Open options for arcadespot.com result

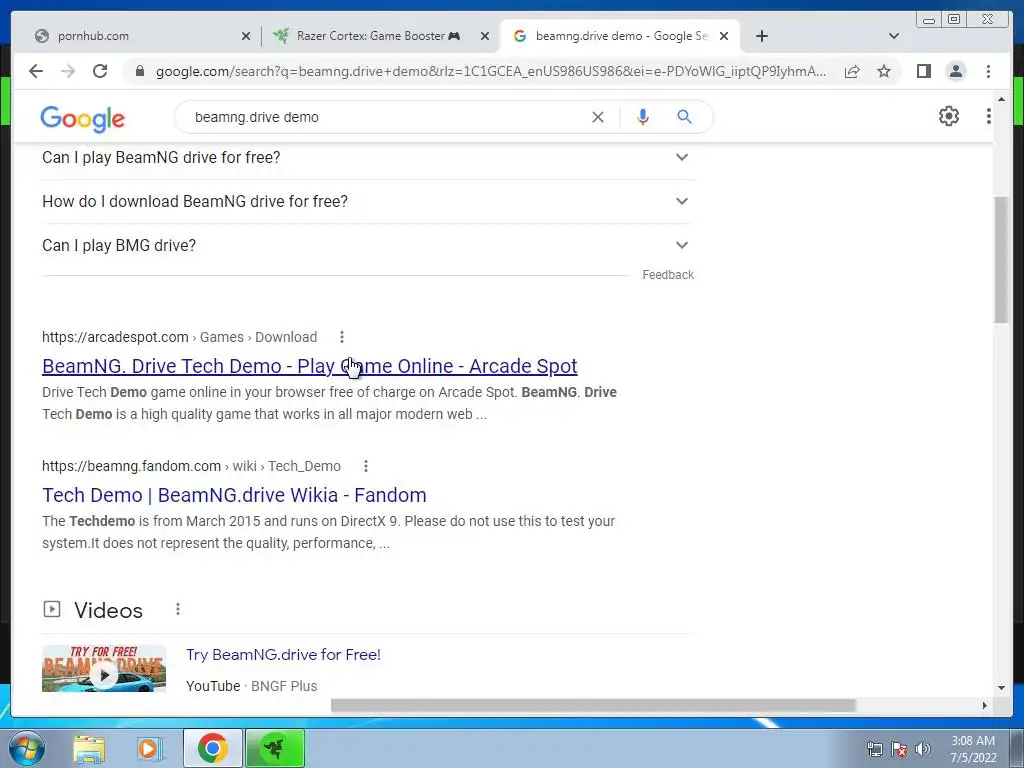click(x=342, y=337)
